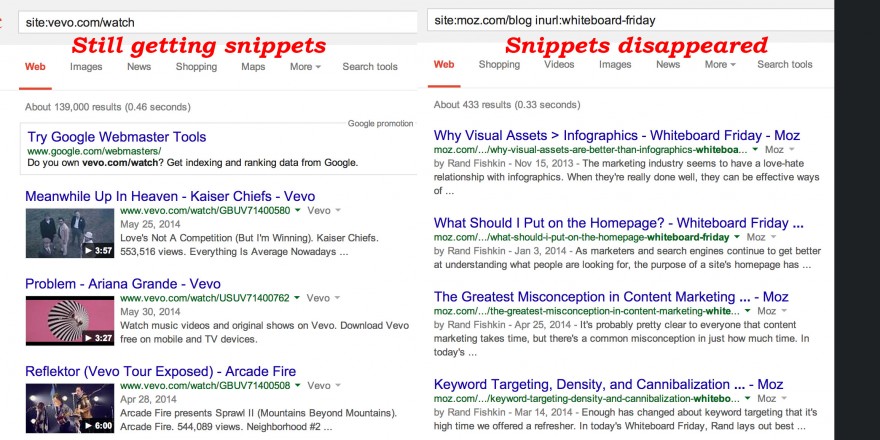Switch to Videos tab in right search

point(559,65)
